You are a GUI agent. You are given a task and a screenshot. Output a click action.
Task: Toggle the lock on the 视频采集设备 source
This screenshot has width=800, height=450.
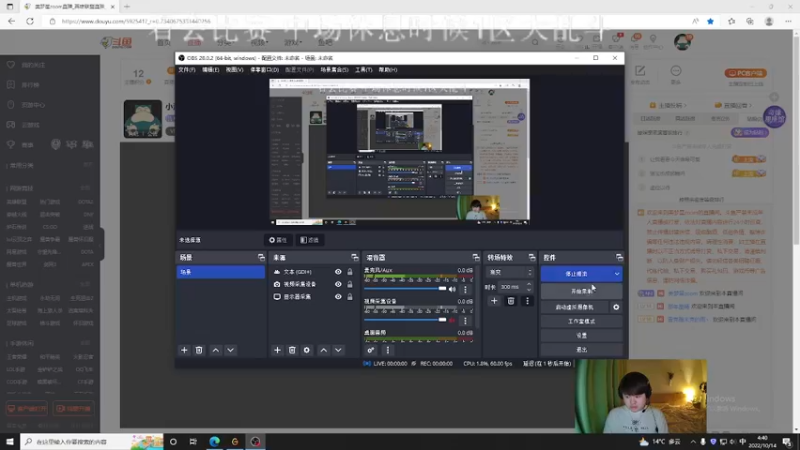(x=349, y=284)
